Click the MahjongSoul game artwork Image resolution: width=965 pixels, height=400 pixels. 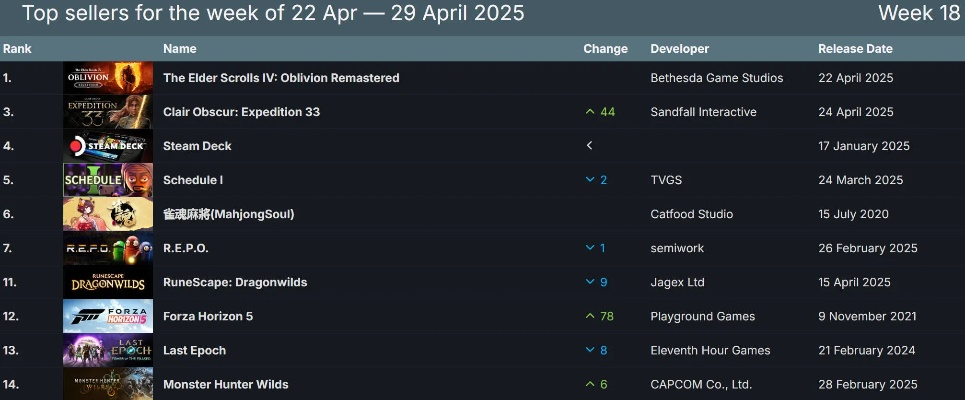(108, 214)
